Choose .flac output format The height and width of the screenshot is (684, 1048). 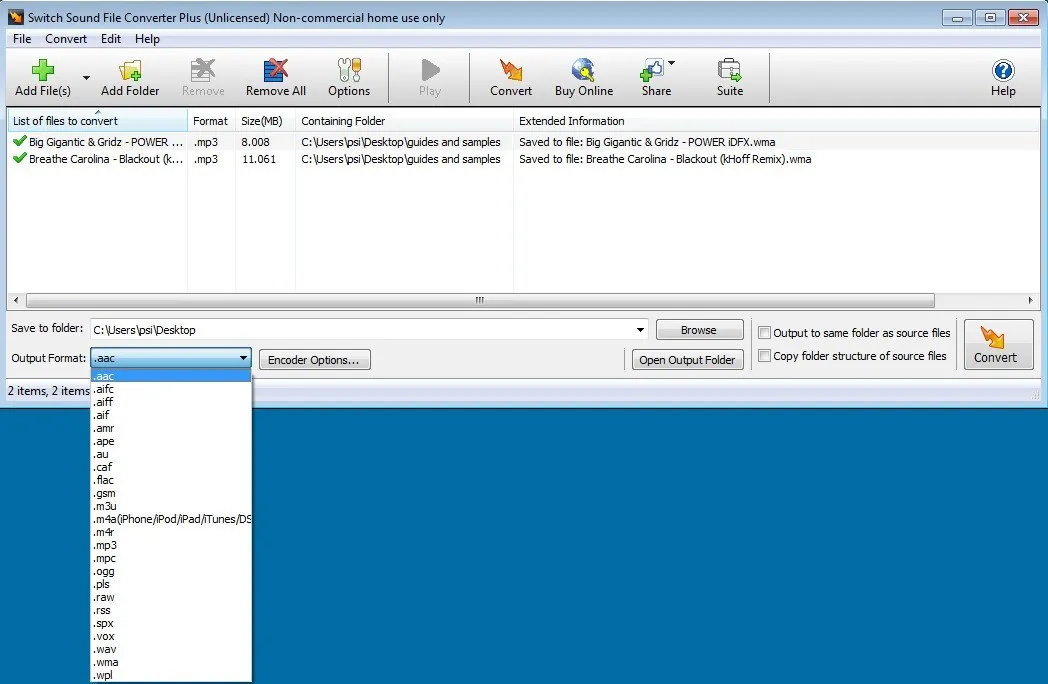tap(171, 480)
